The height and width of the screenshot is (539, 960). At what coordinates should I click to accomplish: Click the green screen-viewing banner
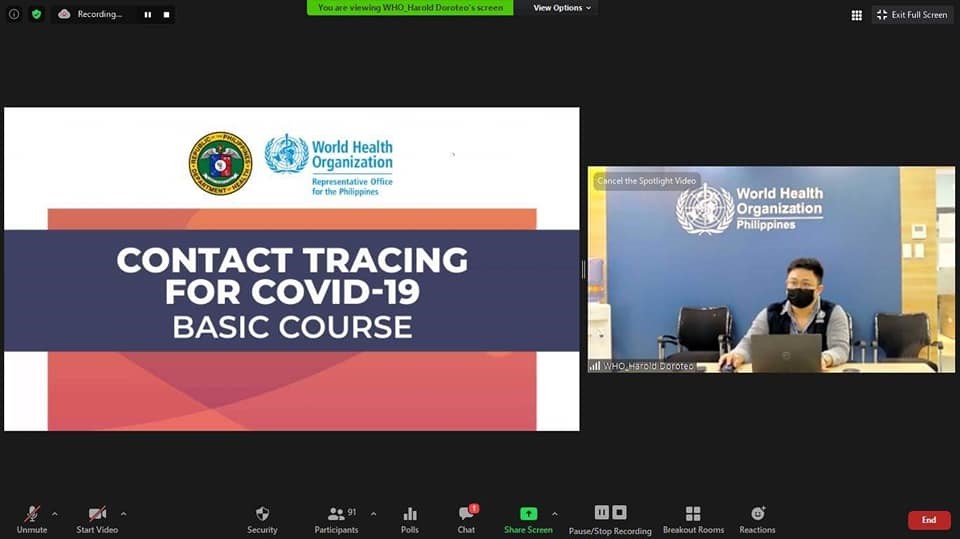(x=410, y=7)
